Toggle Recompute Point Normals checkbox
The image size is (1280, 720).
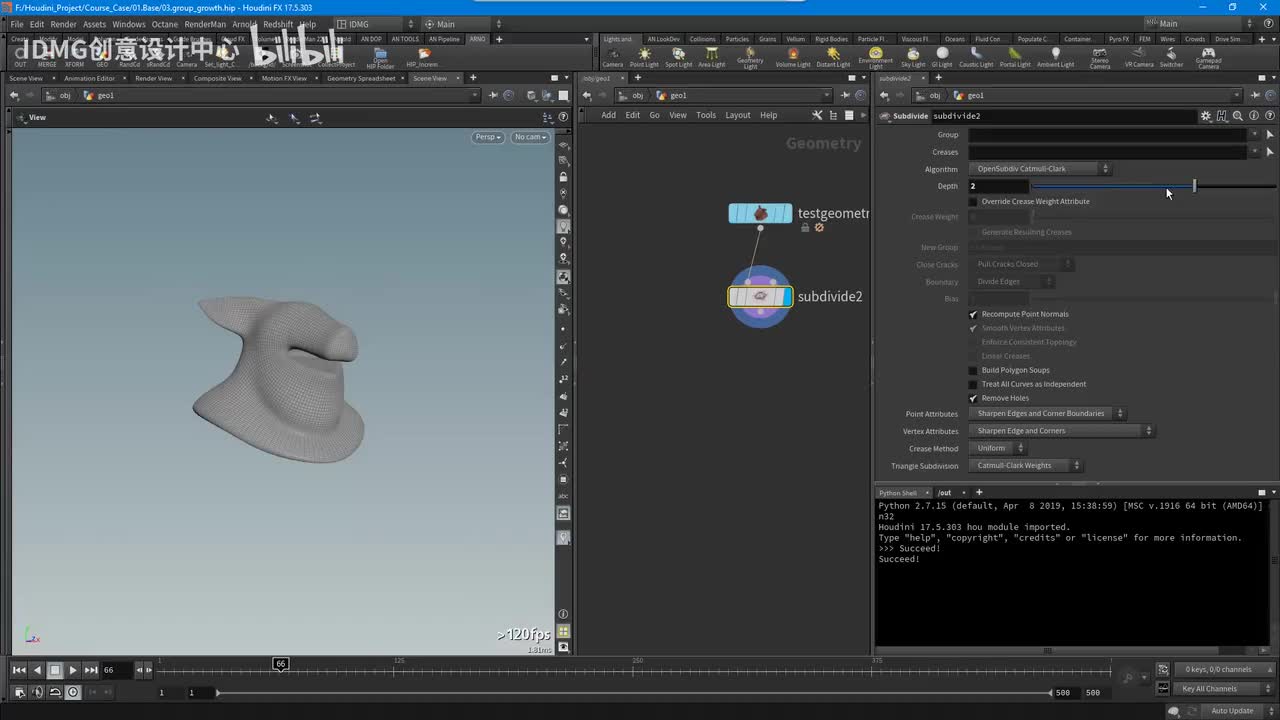coord(973,314)
